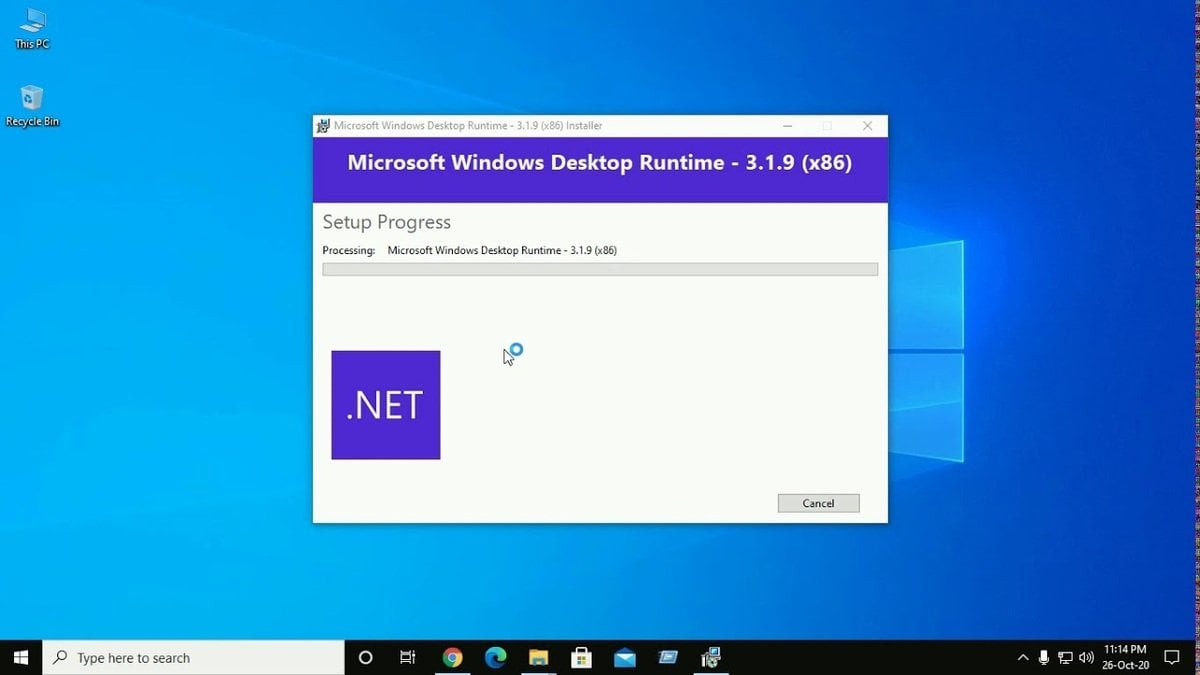This screenshot has height=675, width=1200.
Task: Open the network status tray icon
Action: (1065, 657)
